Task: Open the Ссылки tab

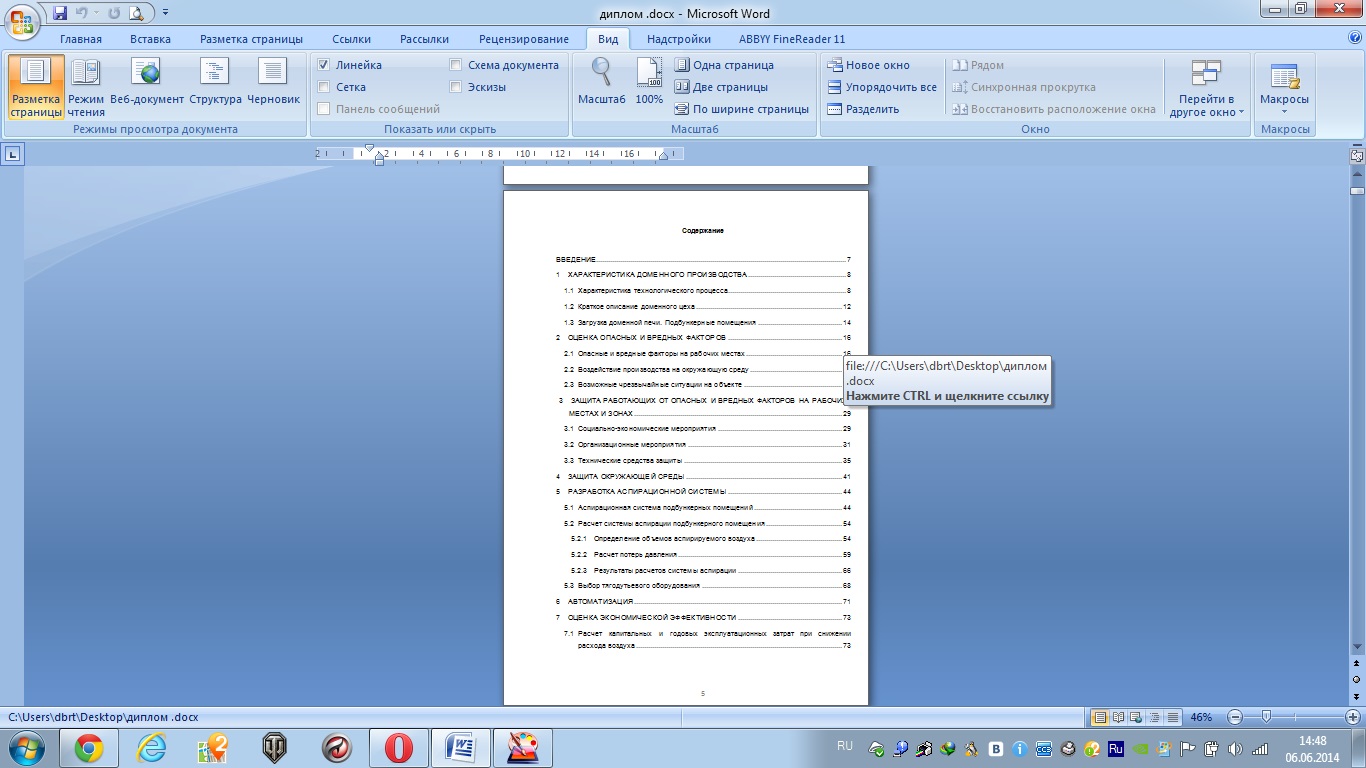Action: (352, 39)
